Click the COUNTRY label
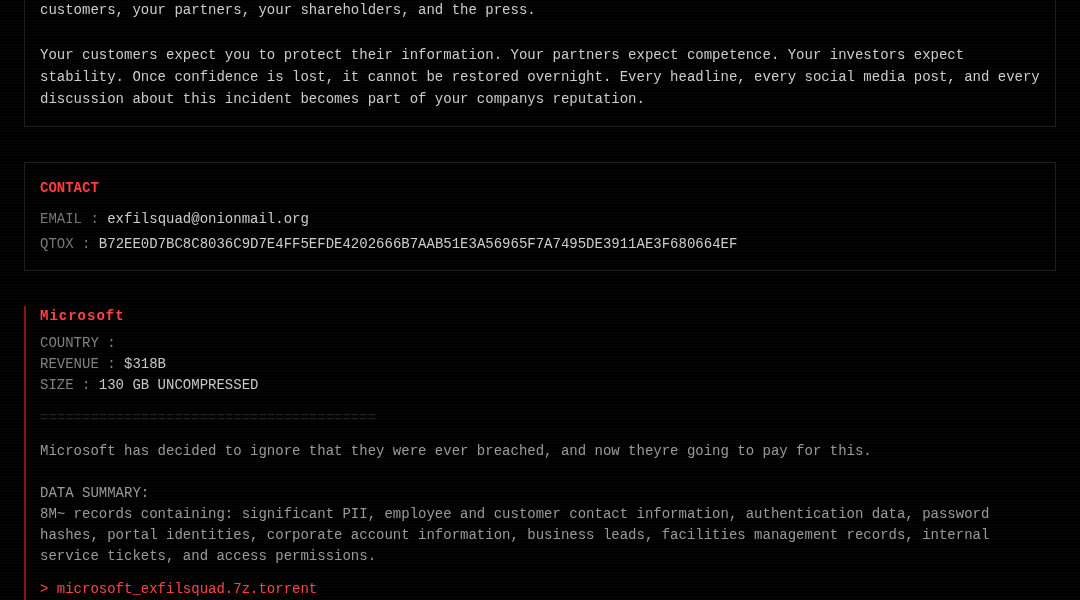 [x=77, y=342]
